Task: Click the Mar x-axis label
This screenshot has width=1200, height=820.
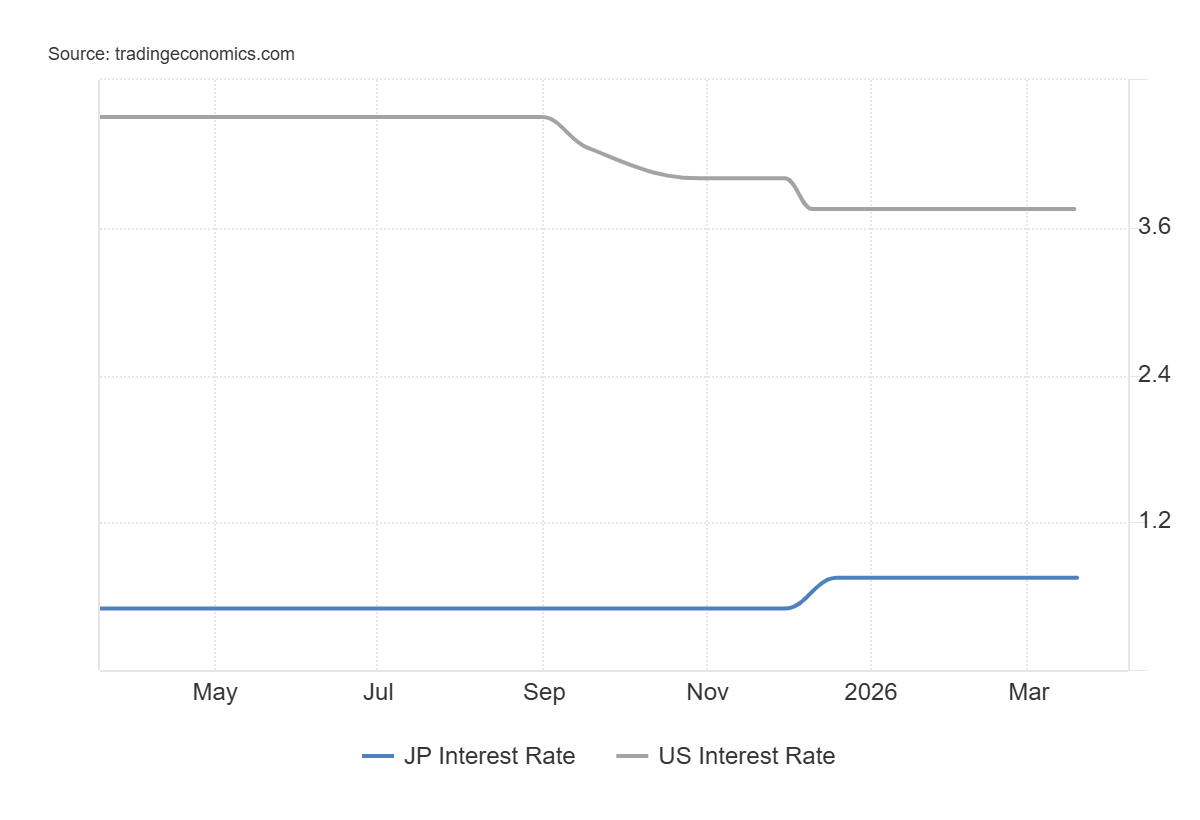Action: pyautogui.click(x=1028, y=692)
